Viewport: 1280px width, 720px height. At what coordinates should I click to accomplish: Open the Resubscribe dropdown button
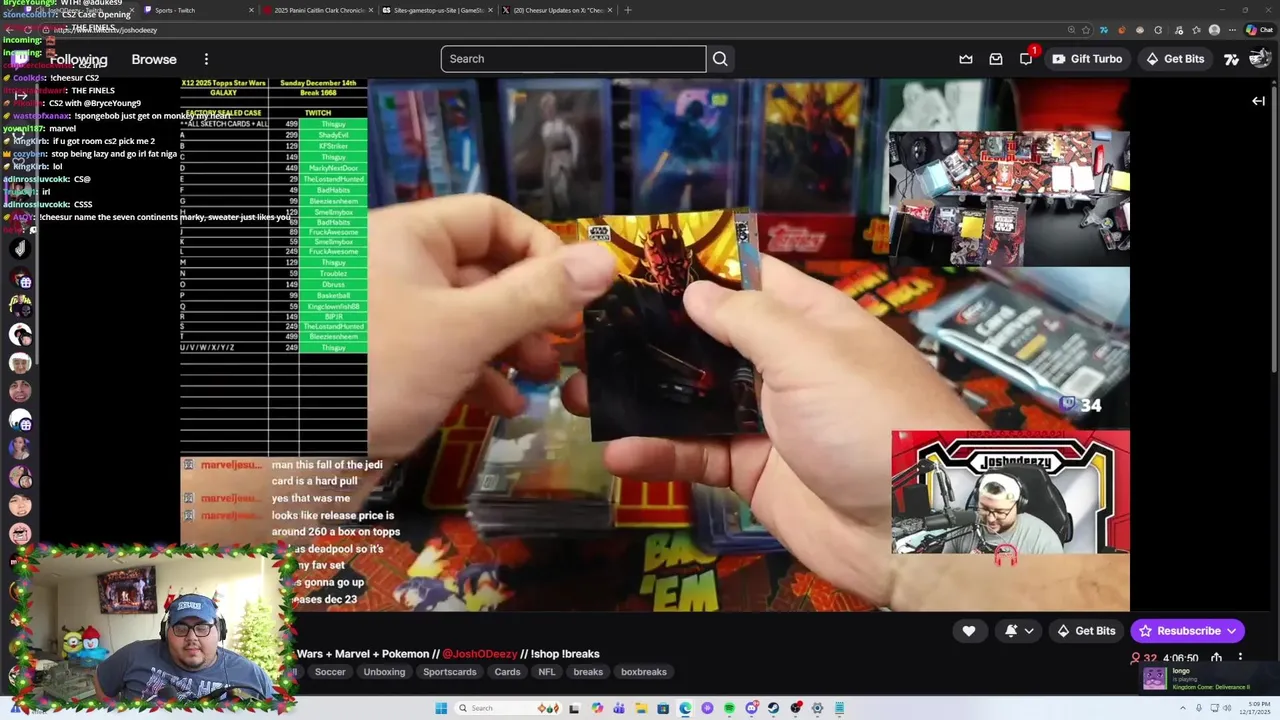(x=1188, y=631)
